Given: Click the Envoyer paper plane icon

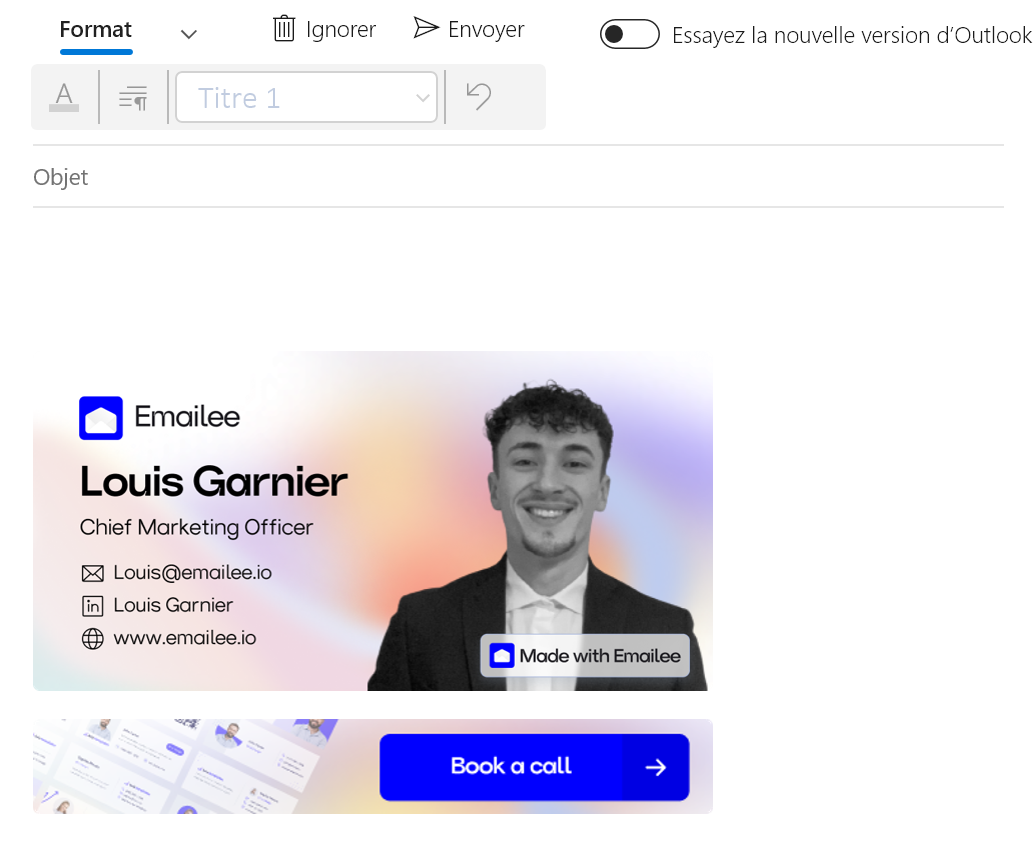Looking at the screenshot, I should [426, 28].
